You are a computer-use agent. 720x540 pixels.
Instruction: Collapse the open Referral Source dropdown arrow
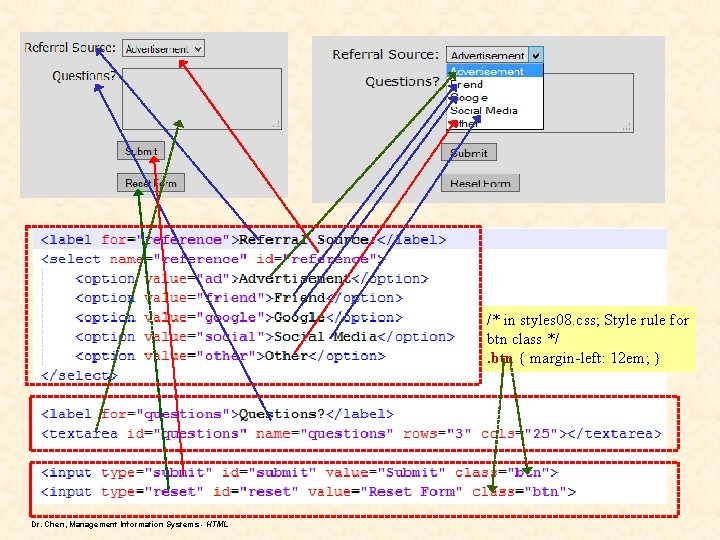click(536, 55)
